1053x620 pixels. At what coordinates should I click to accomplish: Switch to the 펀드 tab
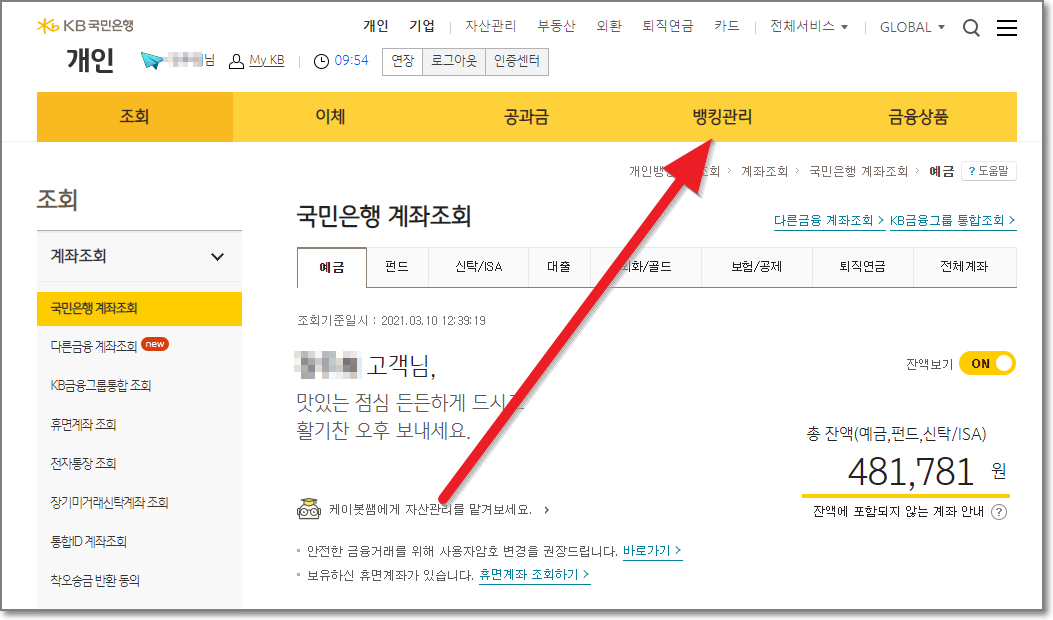click(x=397, y=267)
